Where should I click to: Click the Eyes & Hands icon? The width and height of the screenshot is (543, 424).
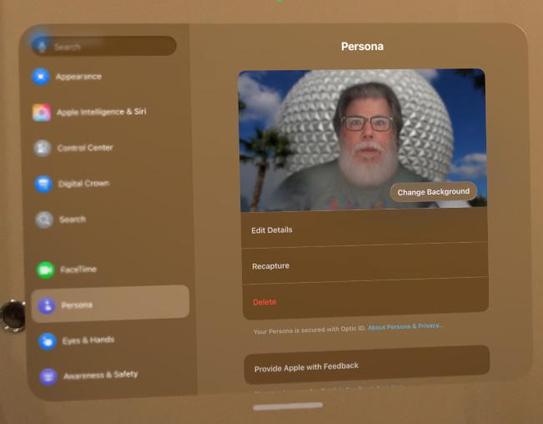(x=47, y=341)
